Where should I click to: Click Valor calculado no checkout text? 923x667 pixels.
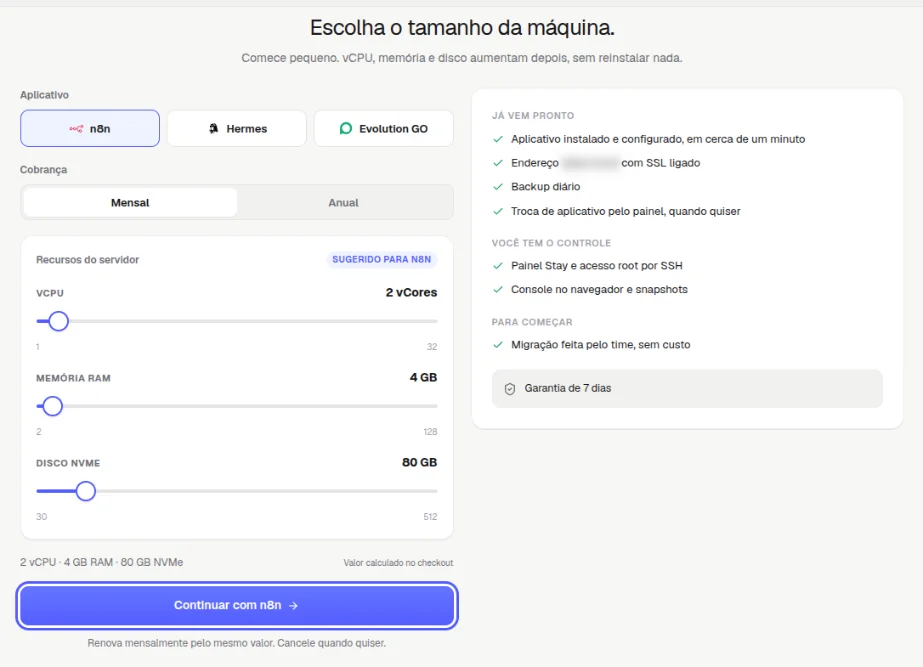coord(398,563)
